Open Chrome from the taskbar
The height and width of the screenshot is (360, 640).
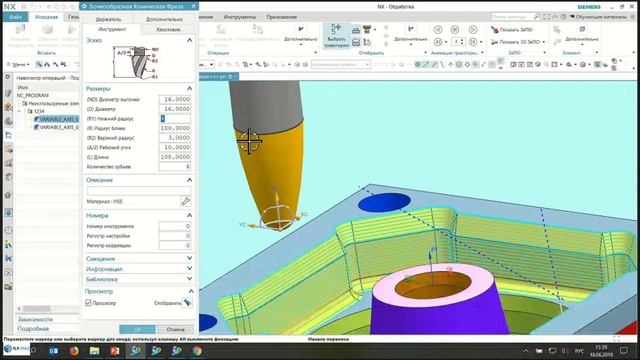pyautogui.click(x=197, y=351)
